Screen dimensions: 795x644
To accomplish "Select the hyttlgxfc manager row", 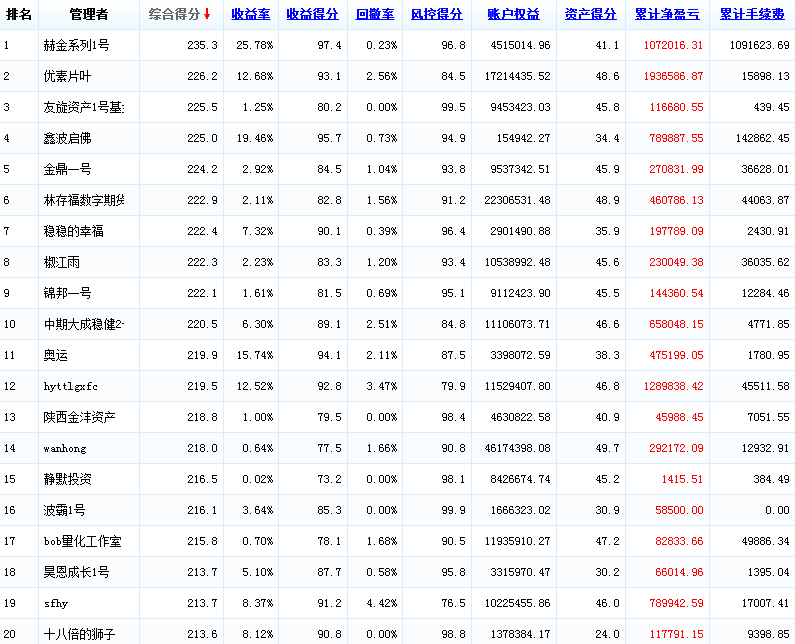I will [x=70, y=387].
